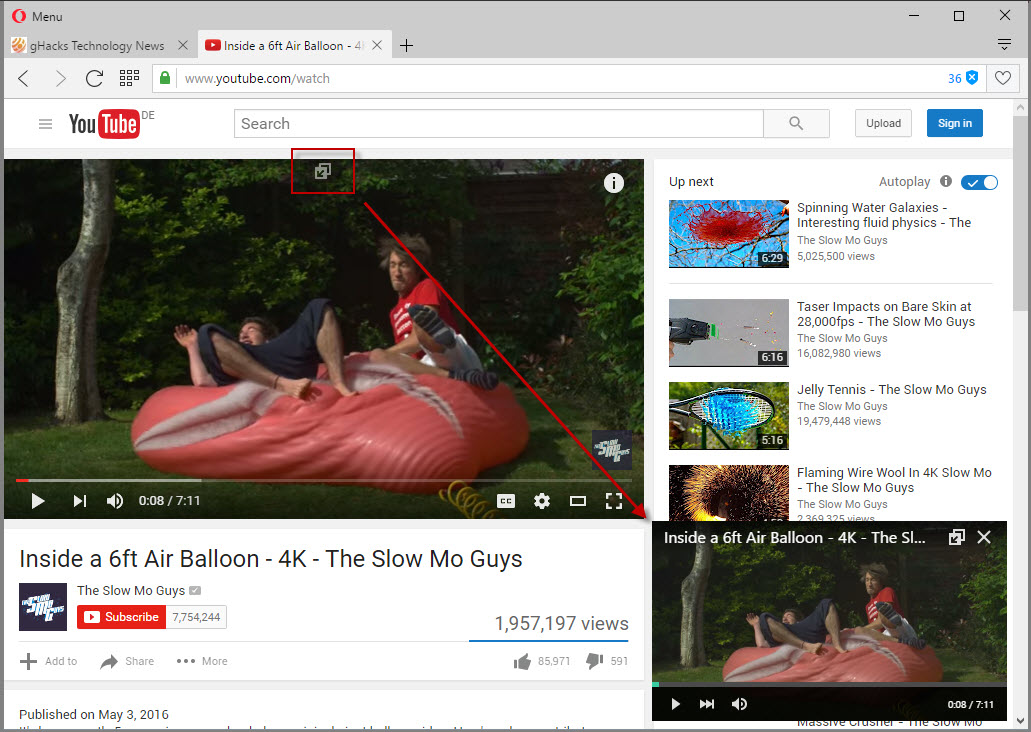Open Flaming Wire Wool In 4K title
The width and height of the screenshot is (1031, 732).
tap(894, 479)
